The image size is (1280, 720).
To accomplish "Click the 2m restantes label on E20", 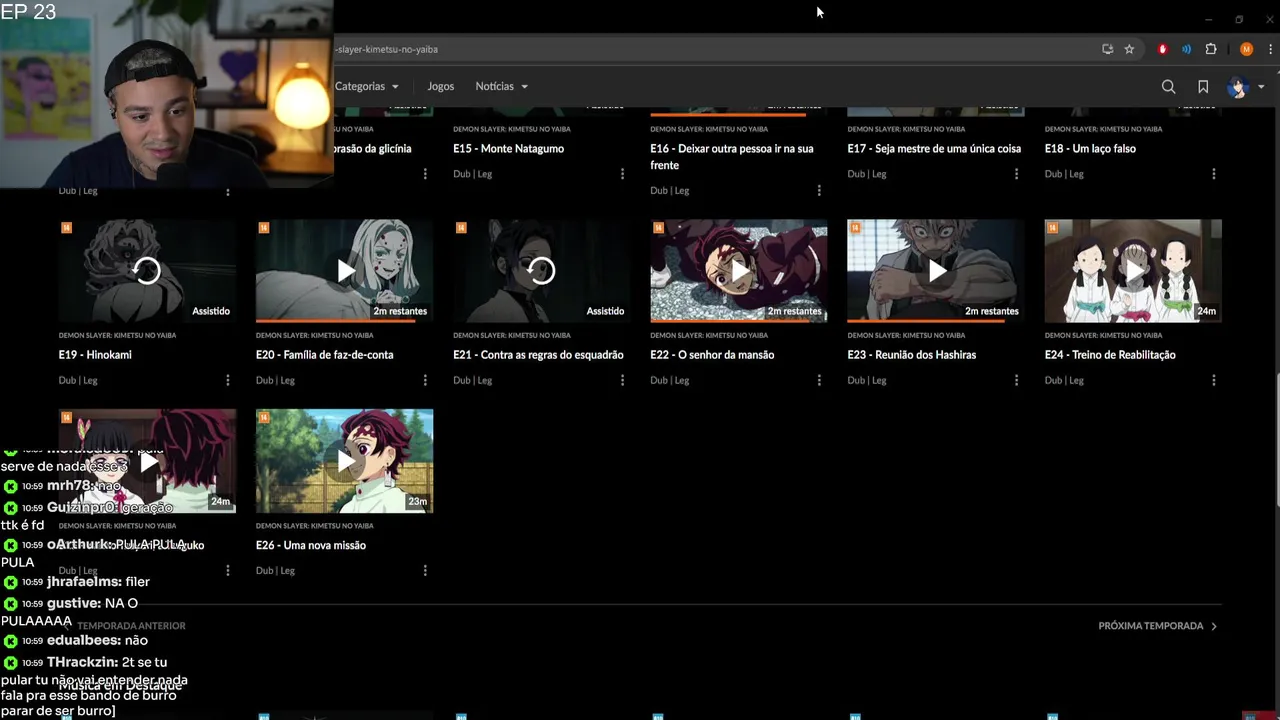I will pyautogui.click(x=400, y=311).
